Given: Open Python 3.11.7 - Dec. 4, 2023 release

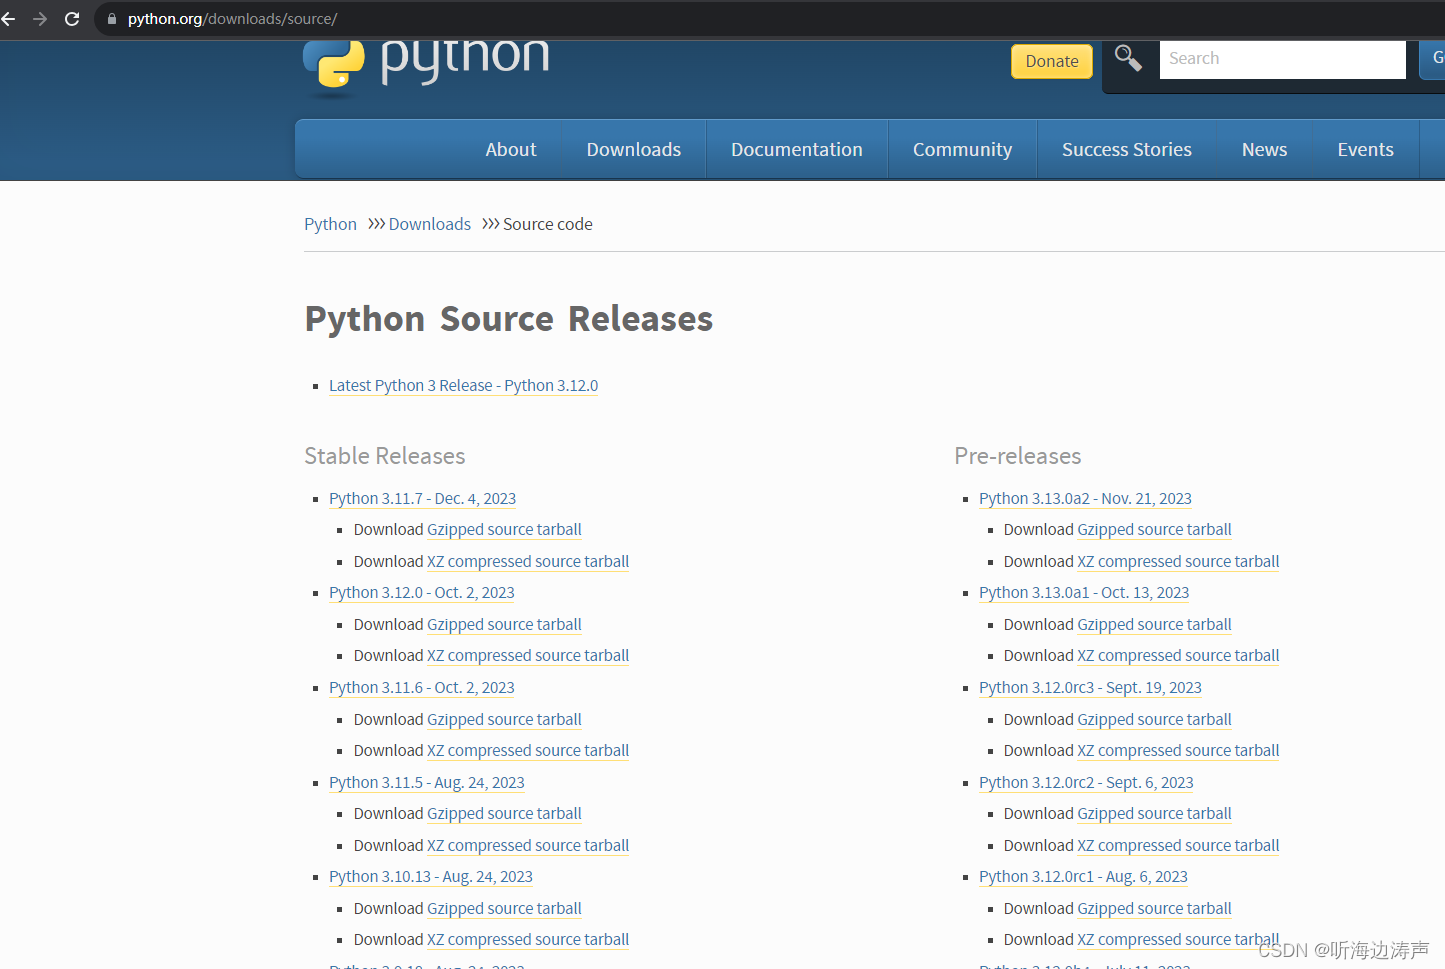Looking at the screenshot, I should pos(422,498).
